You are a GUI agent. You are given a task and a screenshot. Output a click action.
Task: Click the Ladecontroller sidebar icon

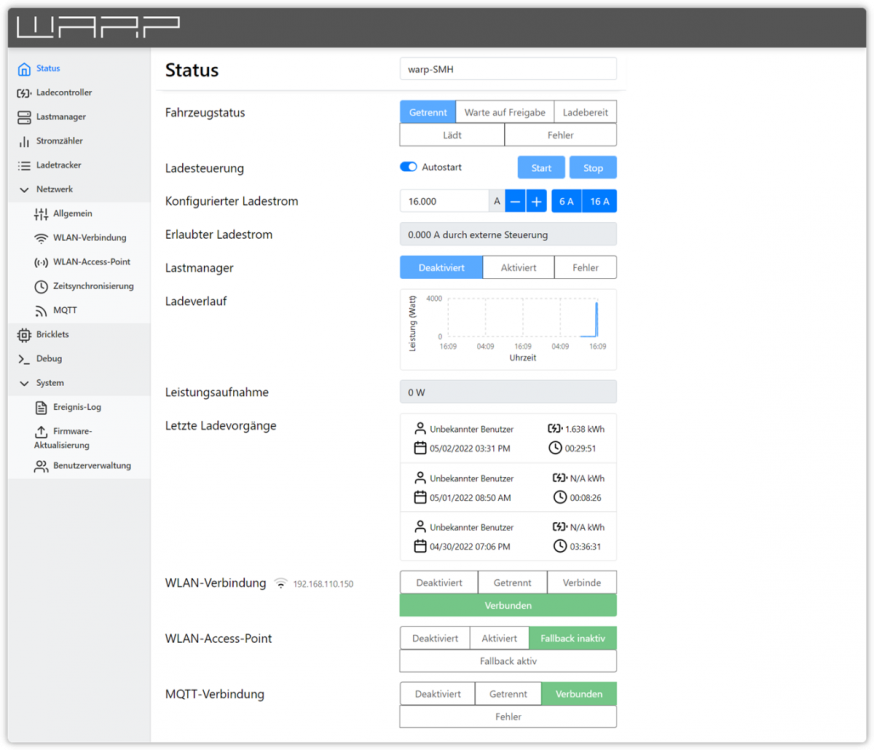[24, 93]
